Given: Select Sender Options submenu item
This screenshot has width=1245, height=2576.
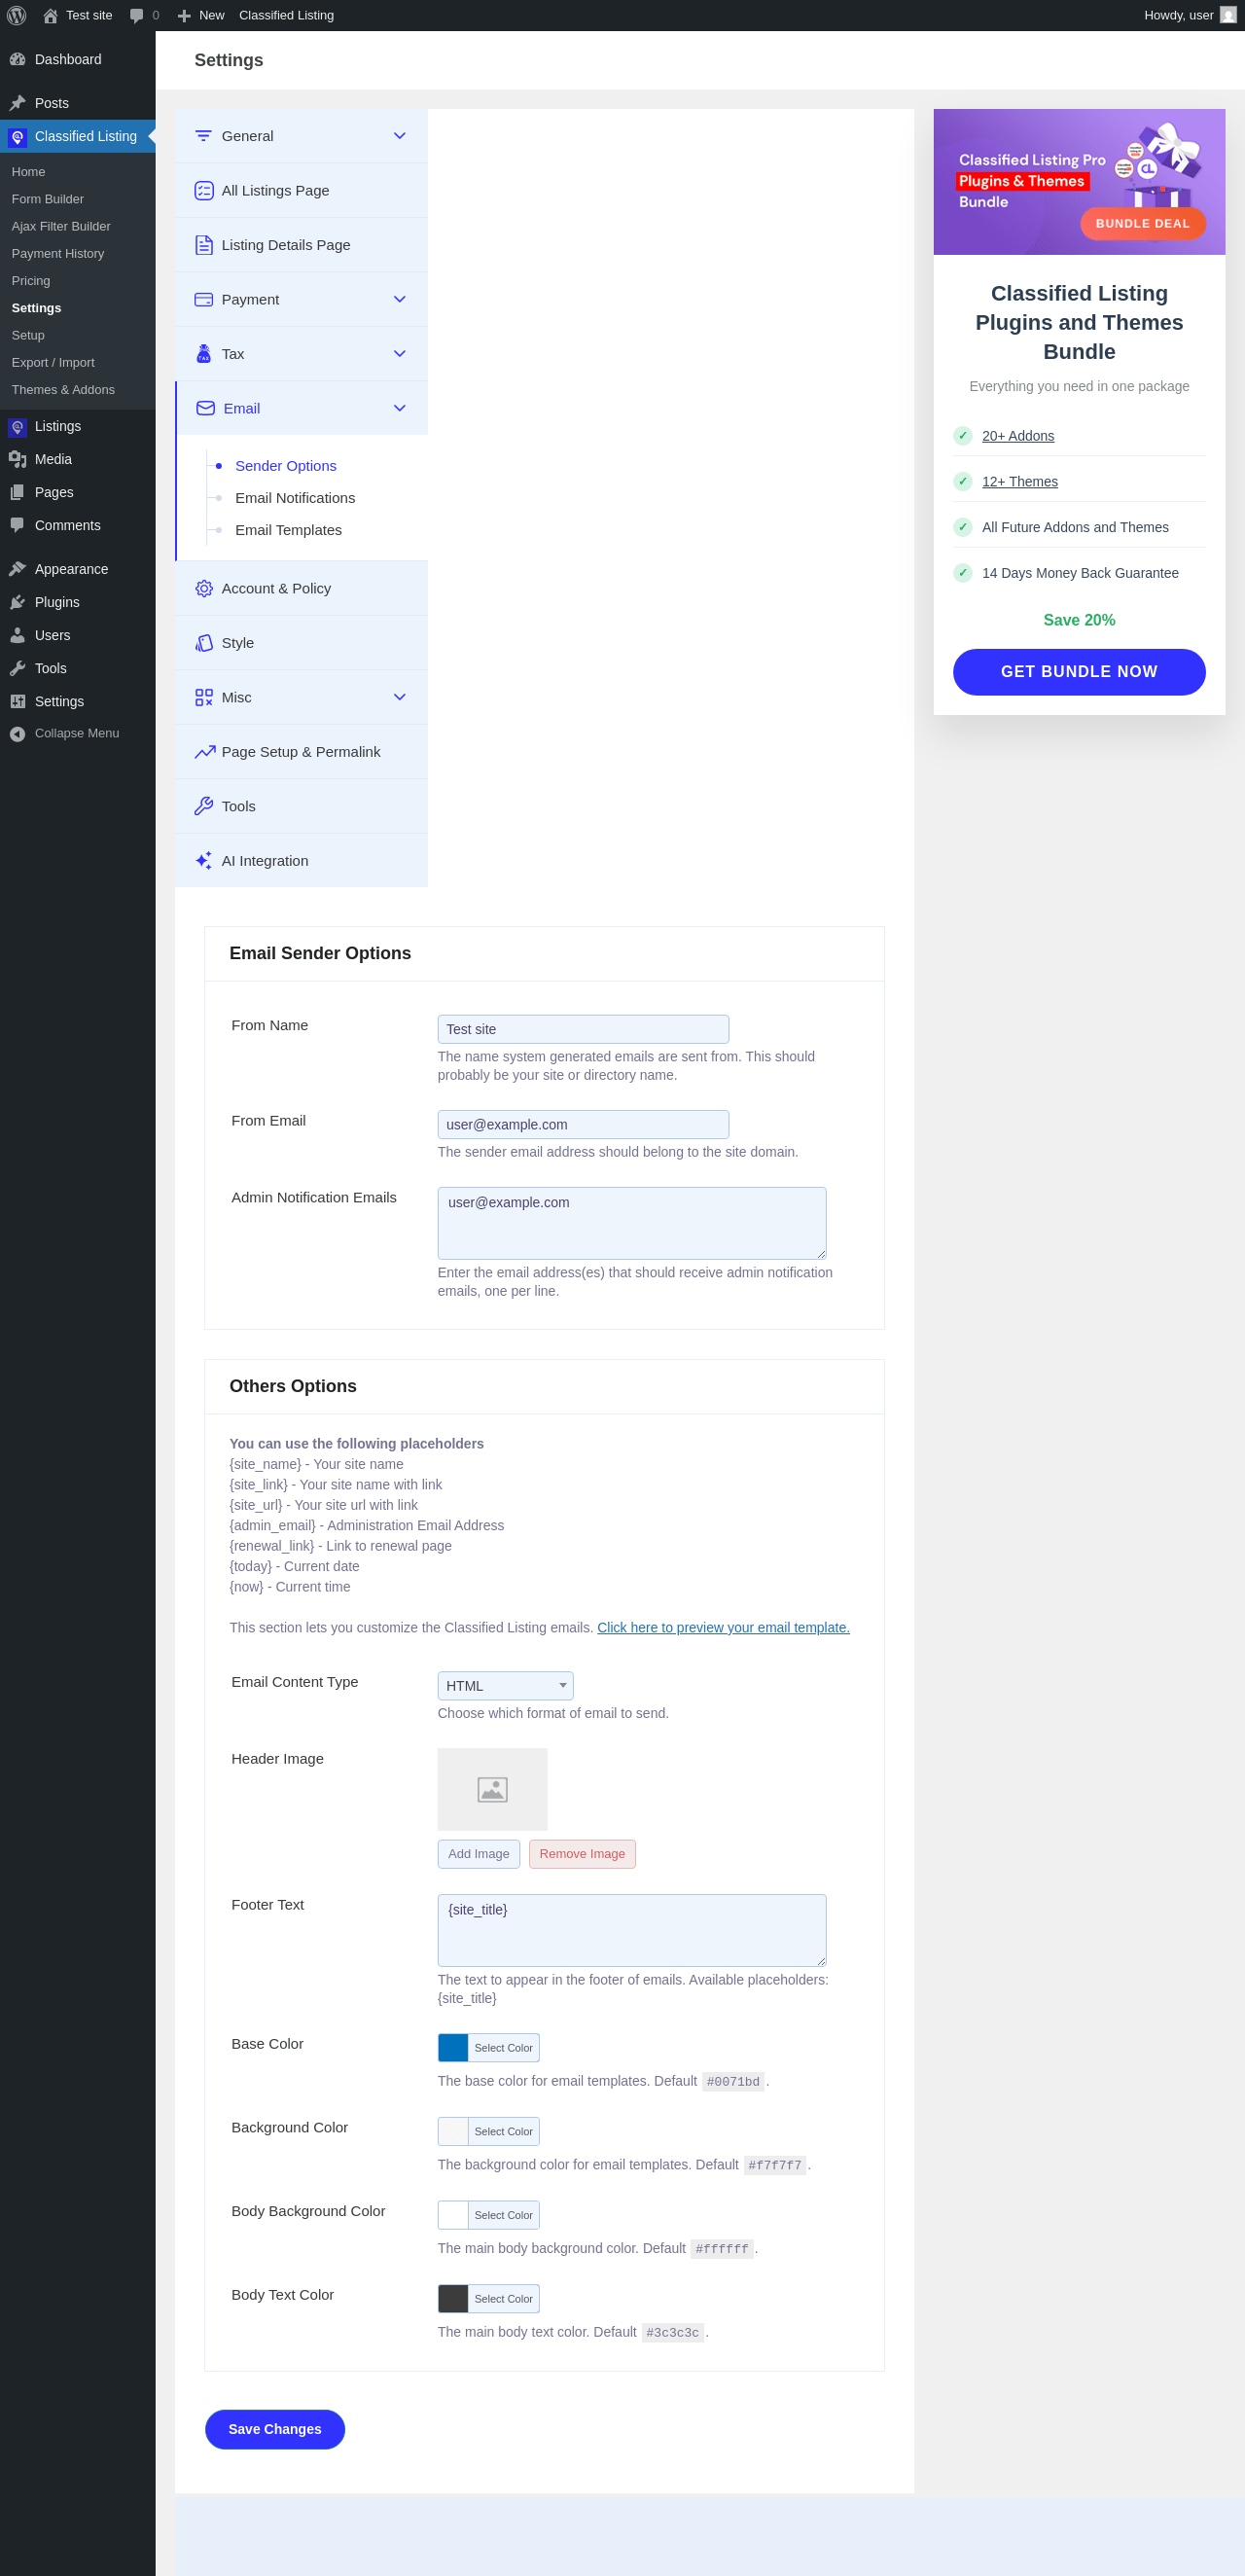Looking at the screenshot, I should 286,466.
